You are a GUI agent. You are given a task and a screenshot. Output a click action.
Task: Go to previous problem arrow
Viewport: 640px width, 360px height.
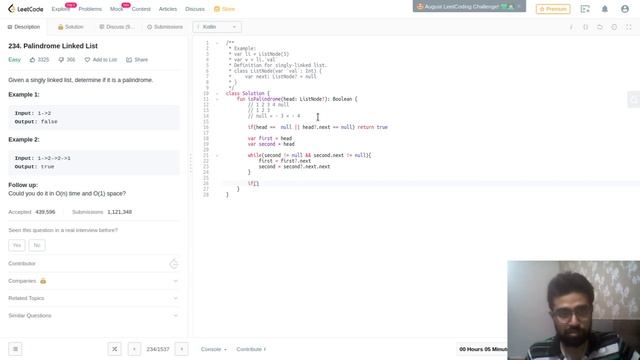(134, 349)
